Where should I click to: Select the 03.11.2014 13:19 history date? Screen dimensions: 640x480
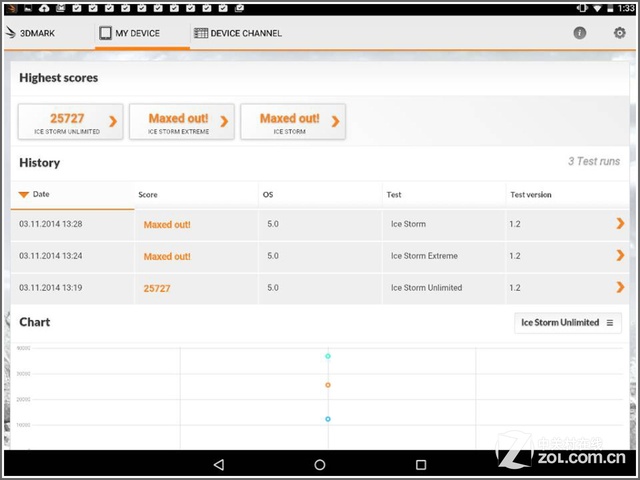(51, 288)
